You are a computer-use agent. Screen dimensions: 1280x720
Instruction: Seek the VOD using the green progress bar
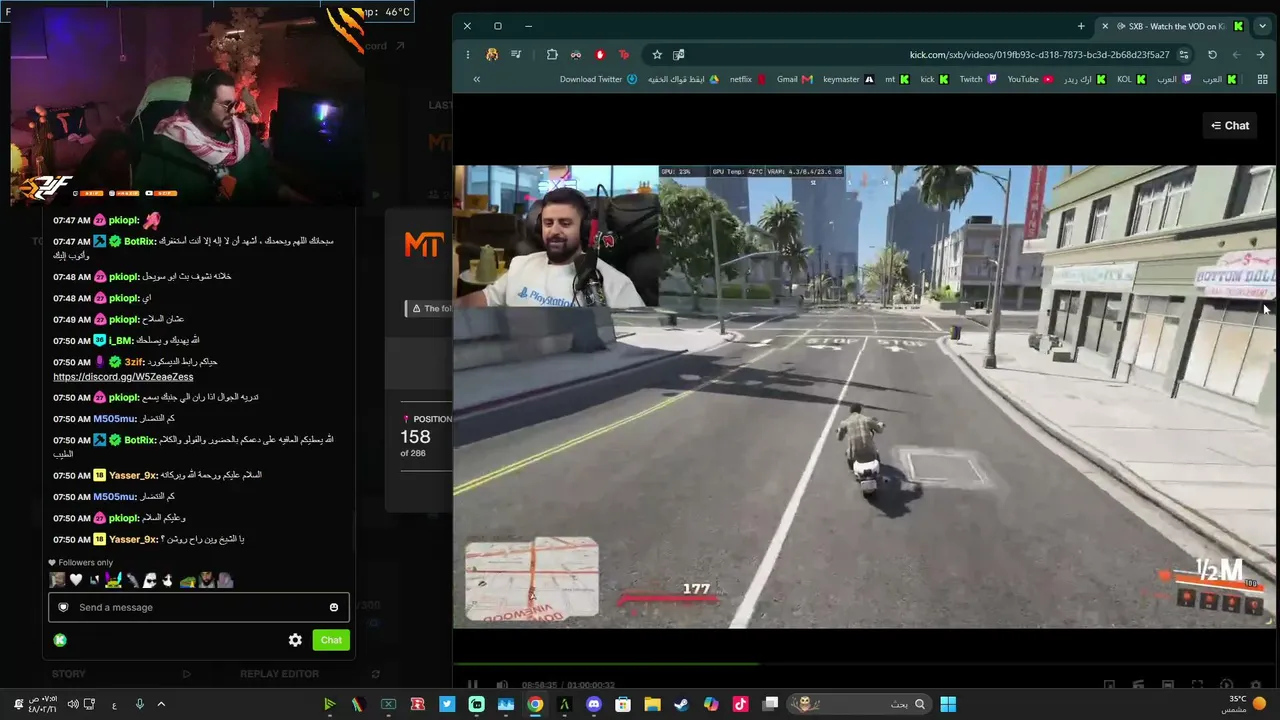tap(607, 663)
